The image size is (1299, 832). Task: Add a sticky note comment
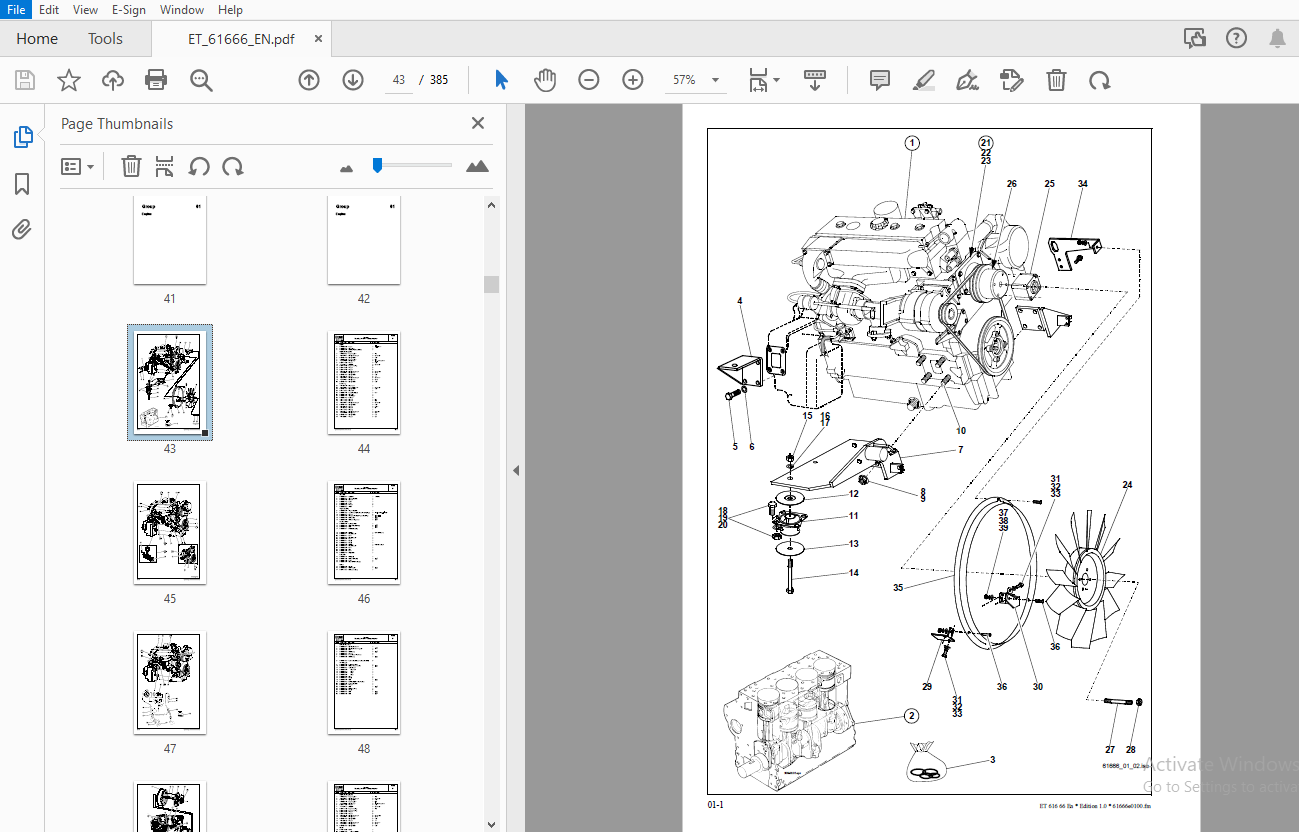[x=880, y=80]
